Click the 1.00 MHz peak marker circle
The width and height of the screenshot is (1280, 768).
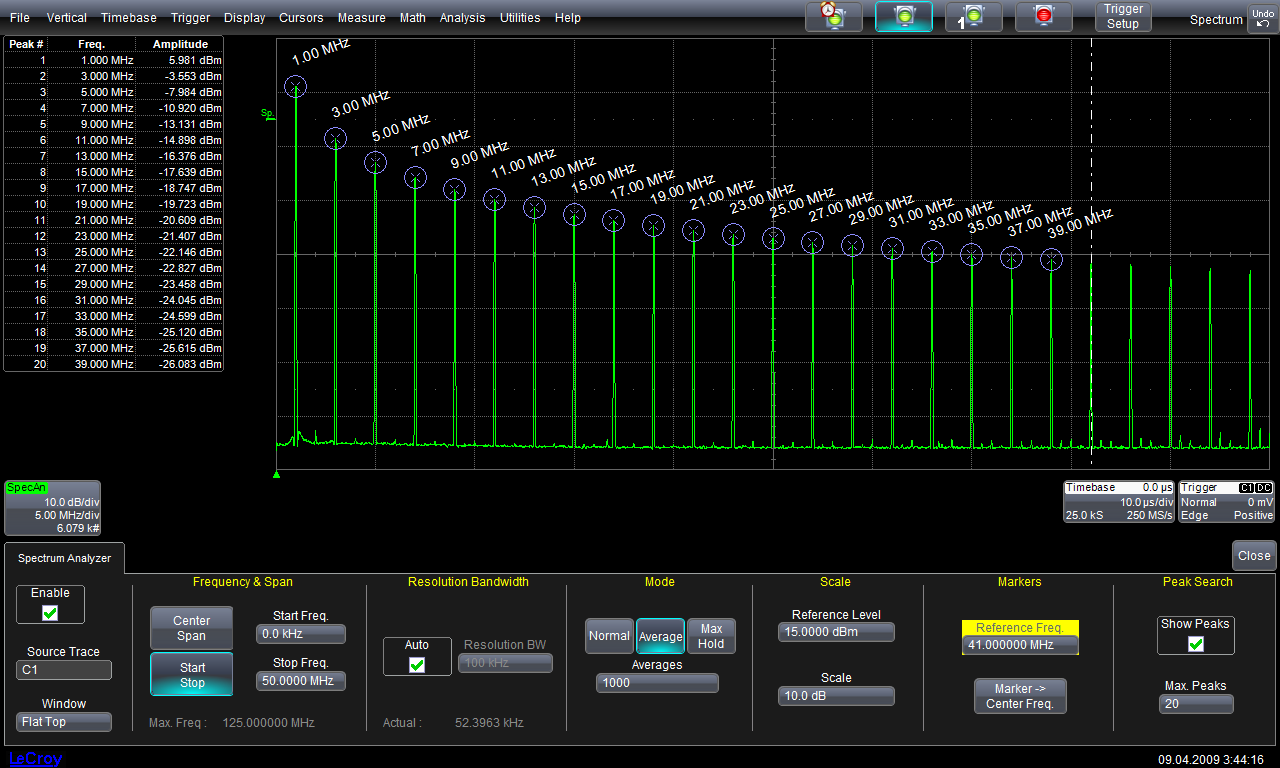pos(295,86)
